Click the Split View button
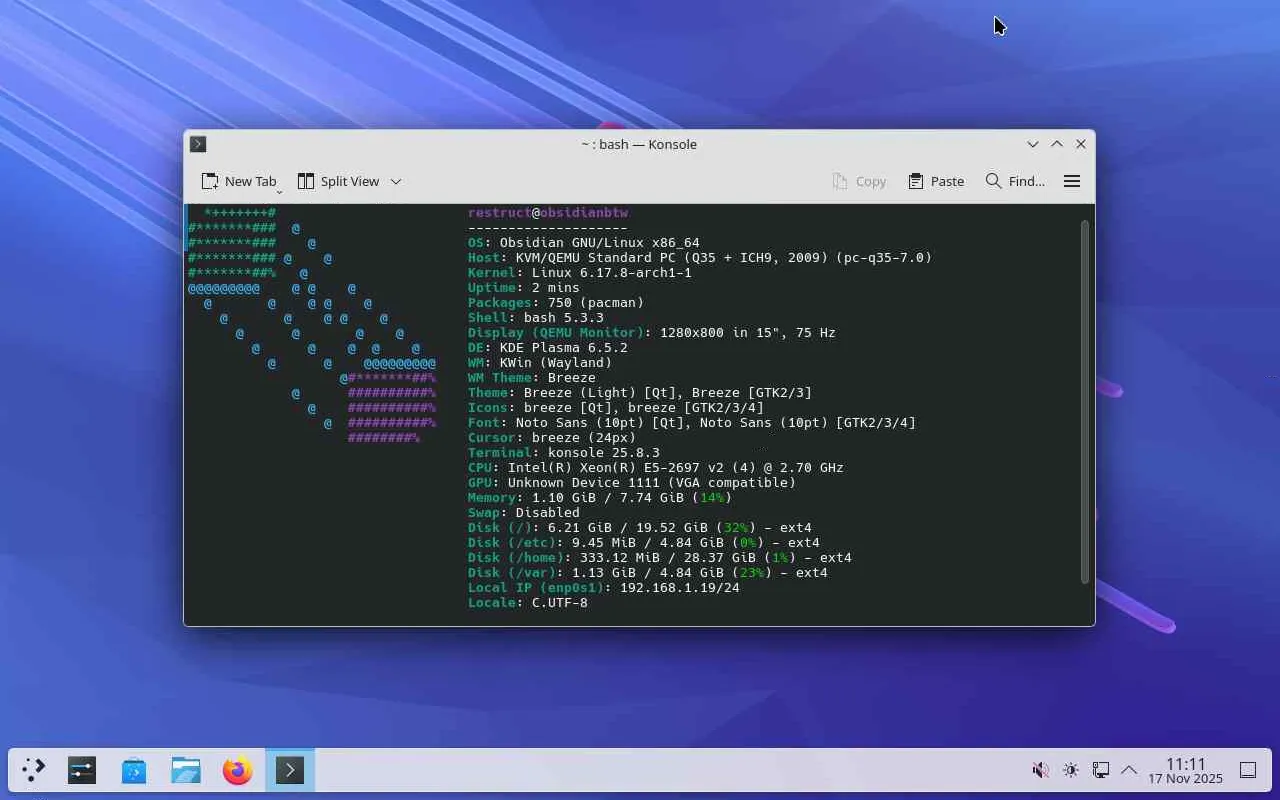 (338, 181)
